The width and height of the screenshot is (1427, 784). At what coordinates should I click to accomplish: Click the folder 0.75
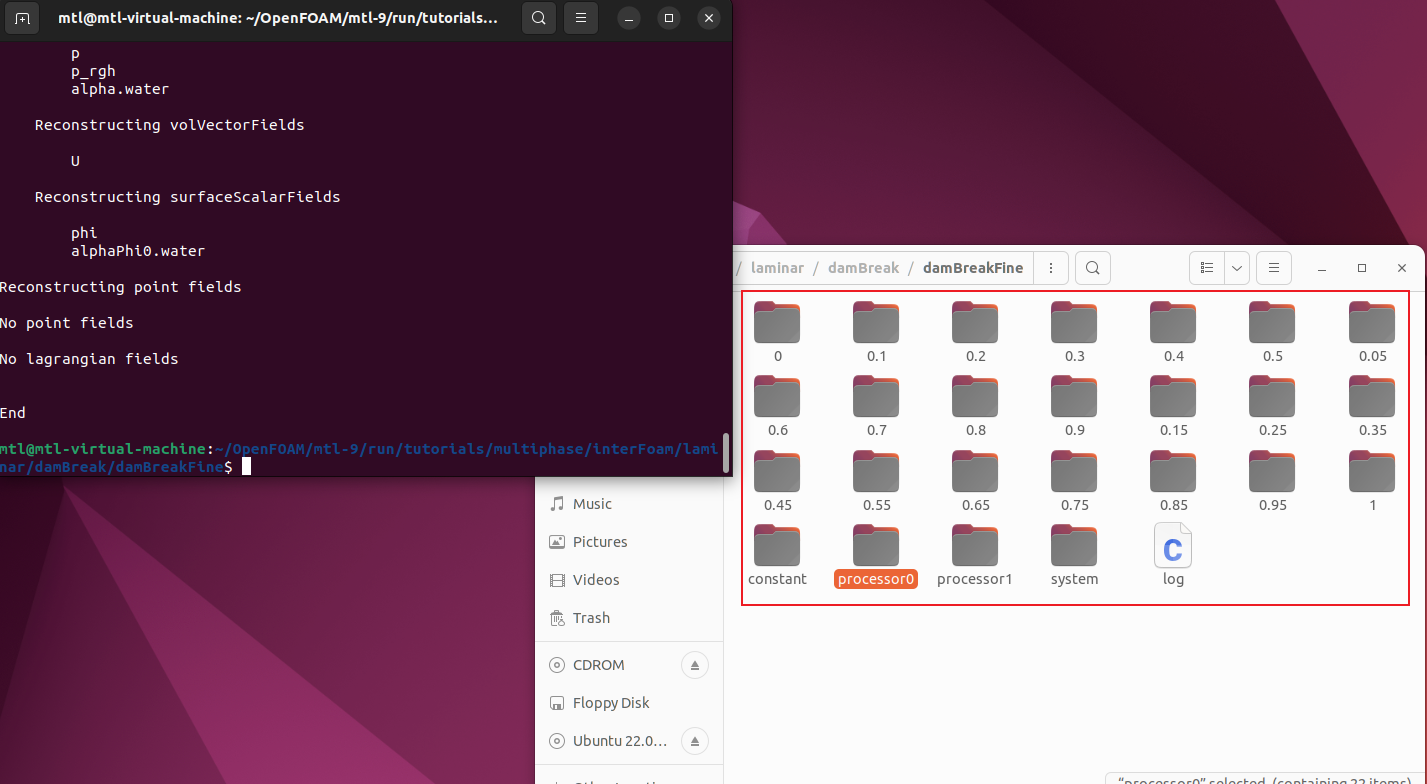[1074, 482]
